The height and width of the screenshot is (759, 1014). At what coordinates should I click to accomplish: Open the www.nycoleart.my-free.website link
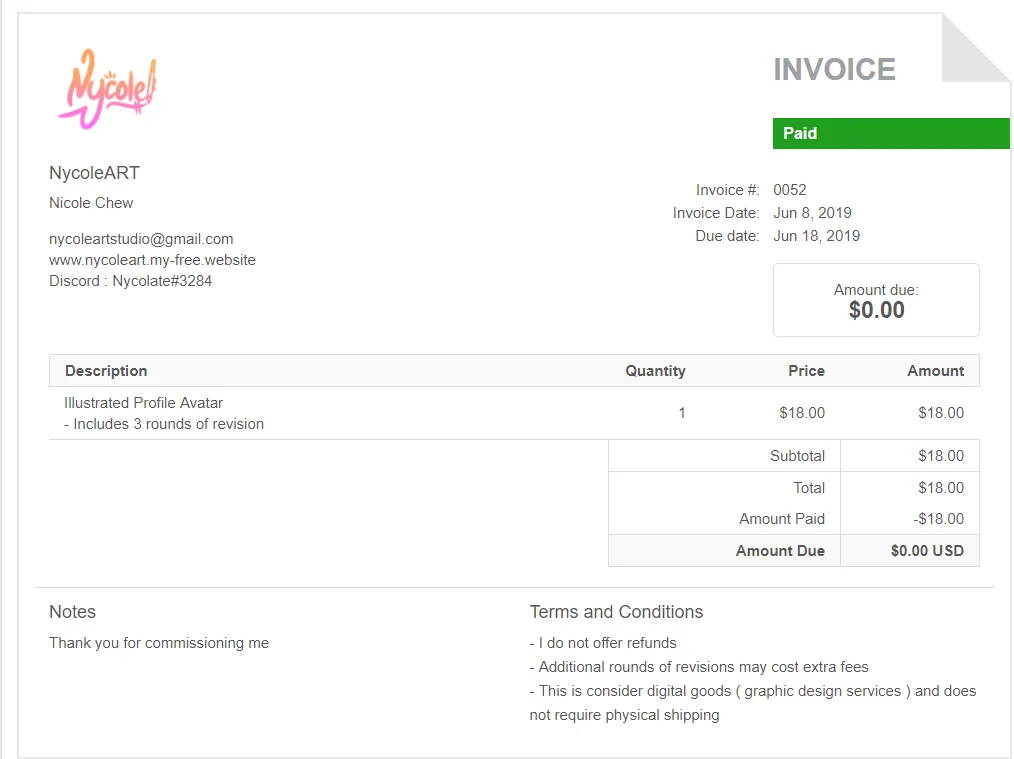(152, 260)
